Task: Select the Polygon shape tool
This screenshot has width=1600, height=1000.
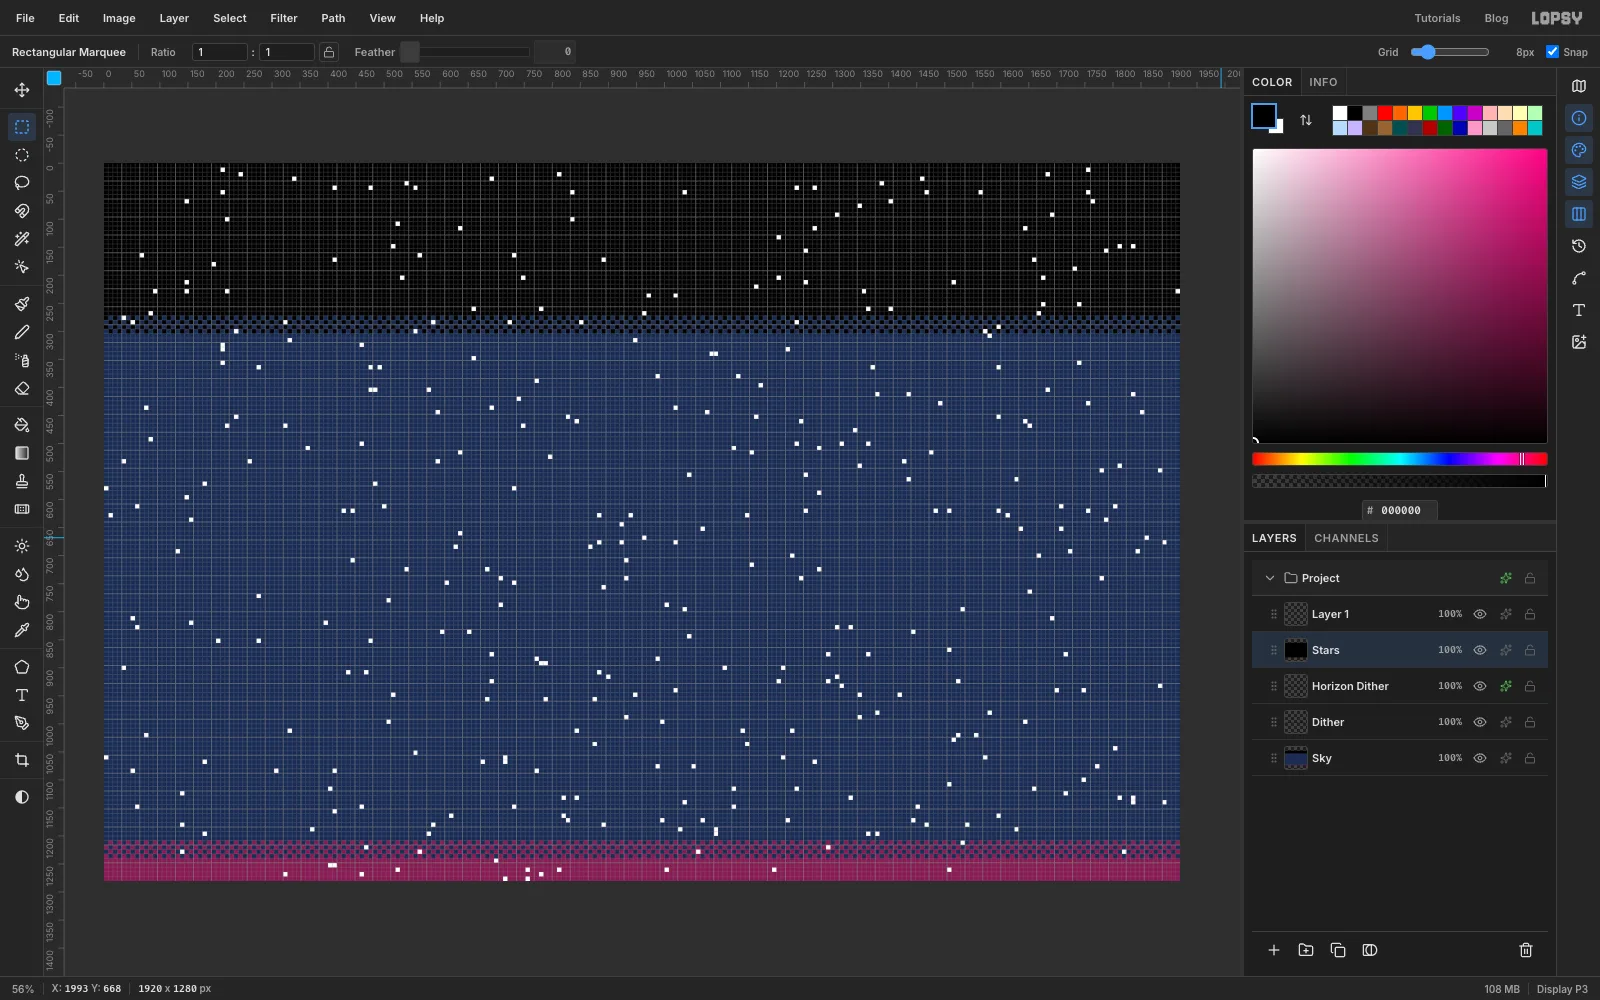Action: (22, 667)
